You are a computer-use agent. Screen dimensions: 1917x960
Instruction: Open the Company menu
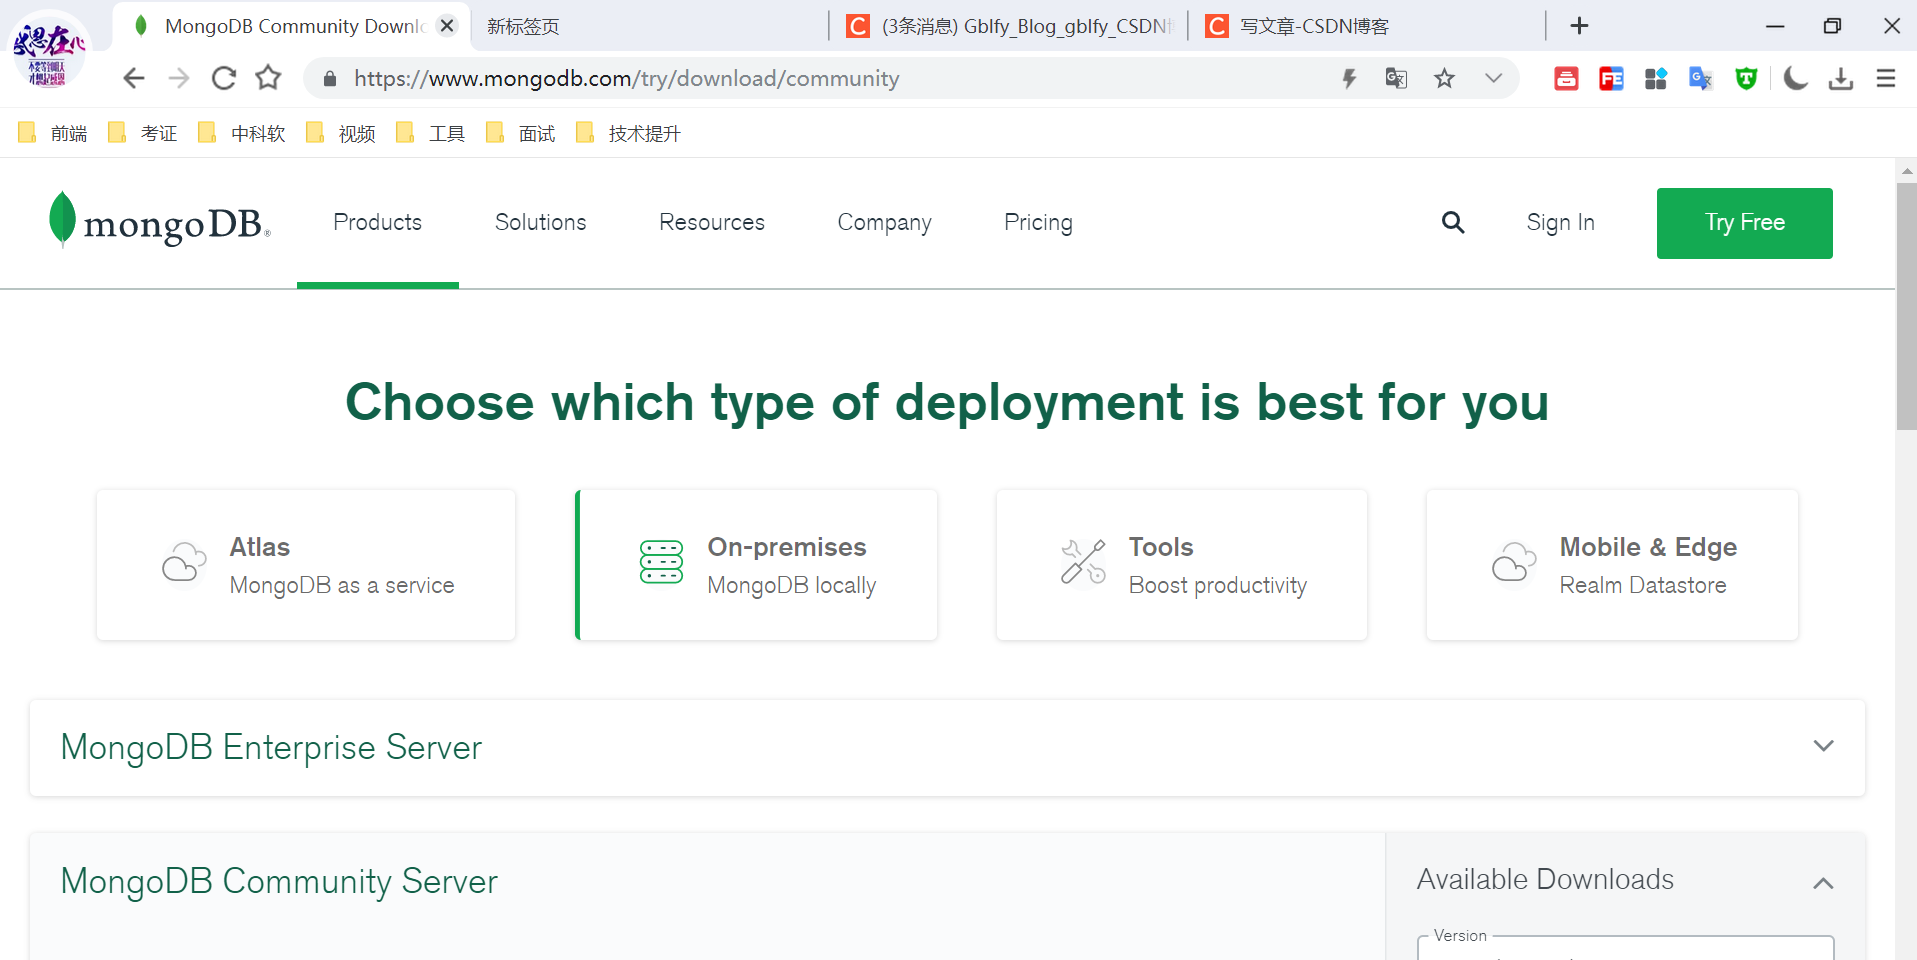point(885,222)
